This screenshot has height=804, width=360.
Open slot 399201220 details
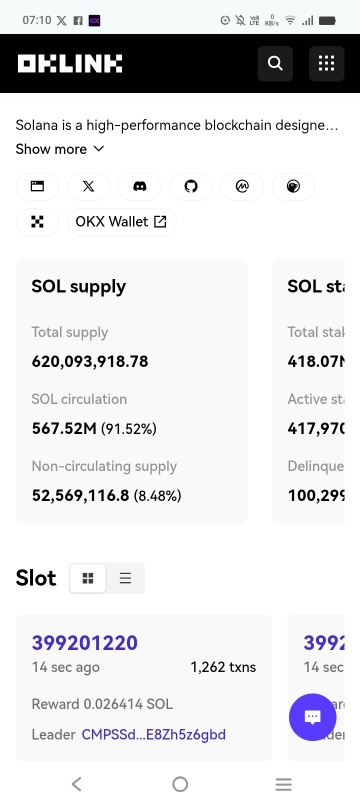[x=85, y=642]
